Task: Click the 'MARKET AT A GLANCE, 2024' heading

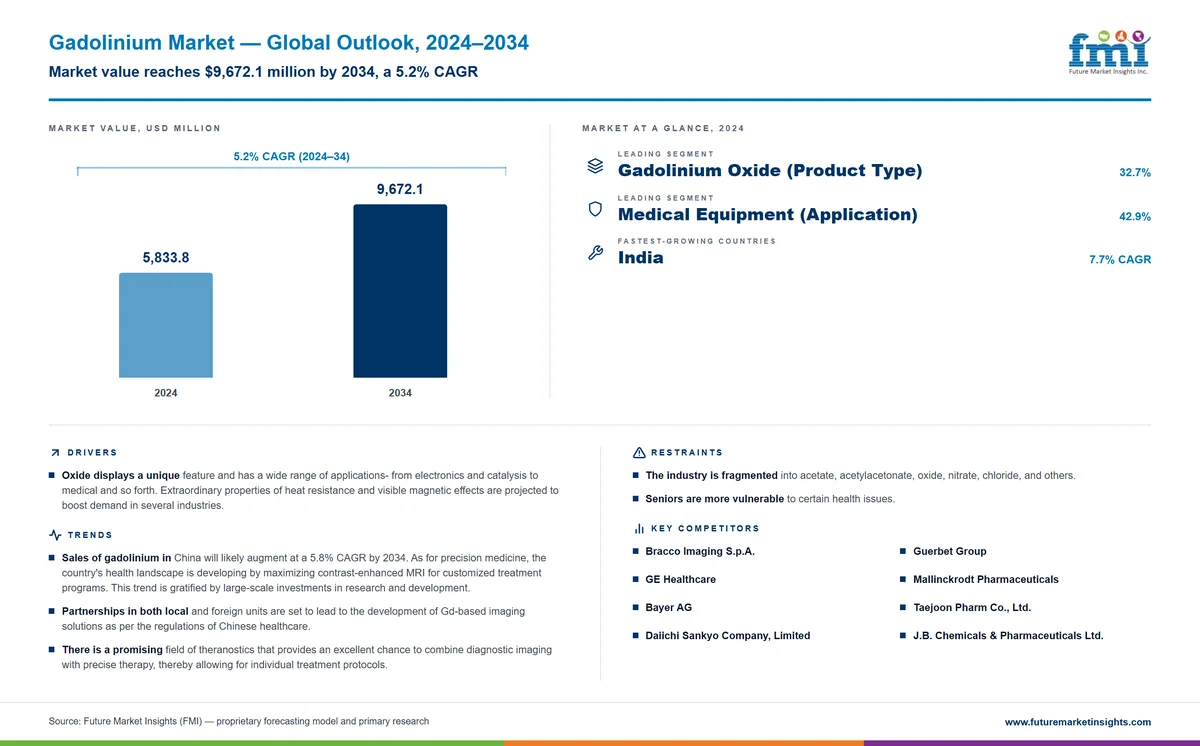Action: point(663,129)
